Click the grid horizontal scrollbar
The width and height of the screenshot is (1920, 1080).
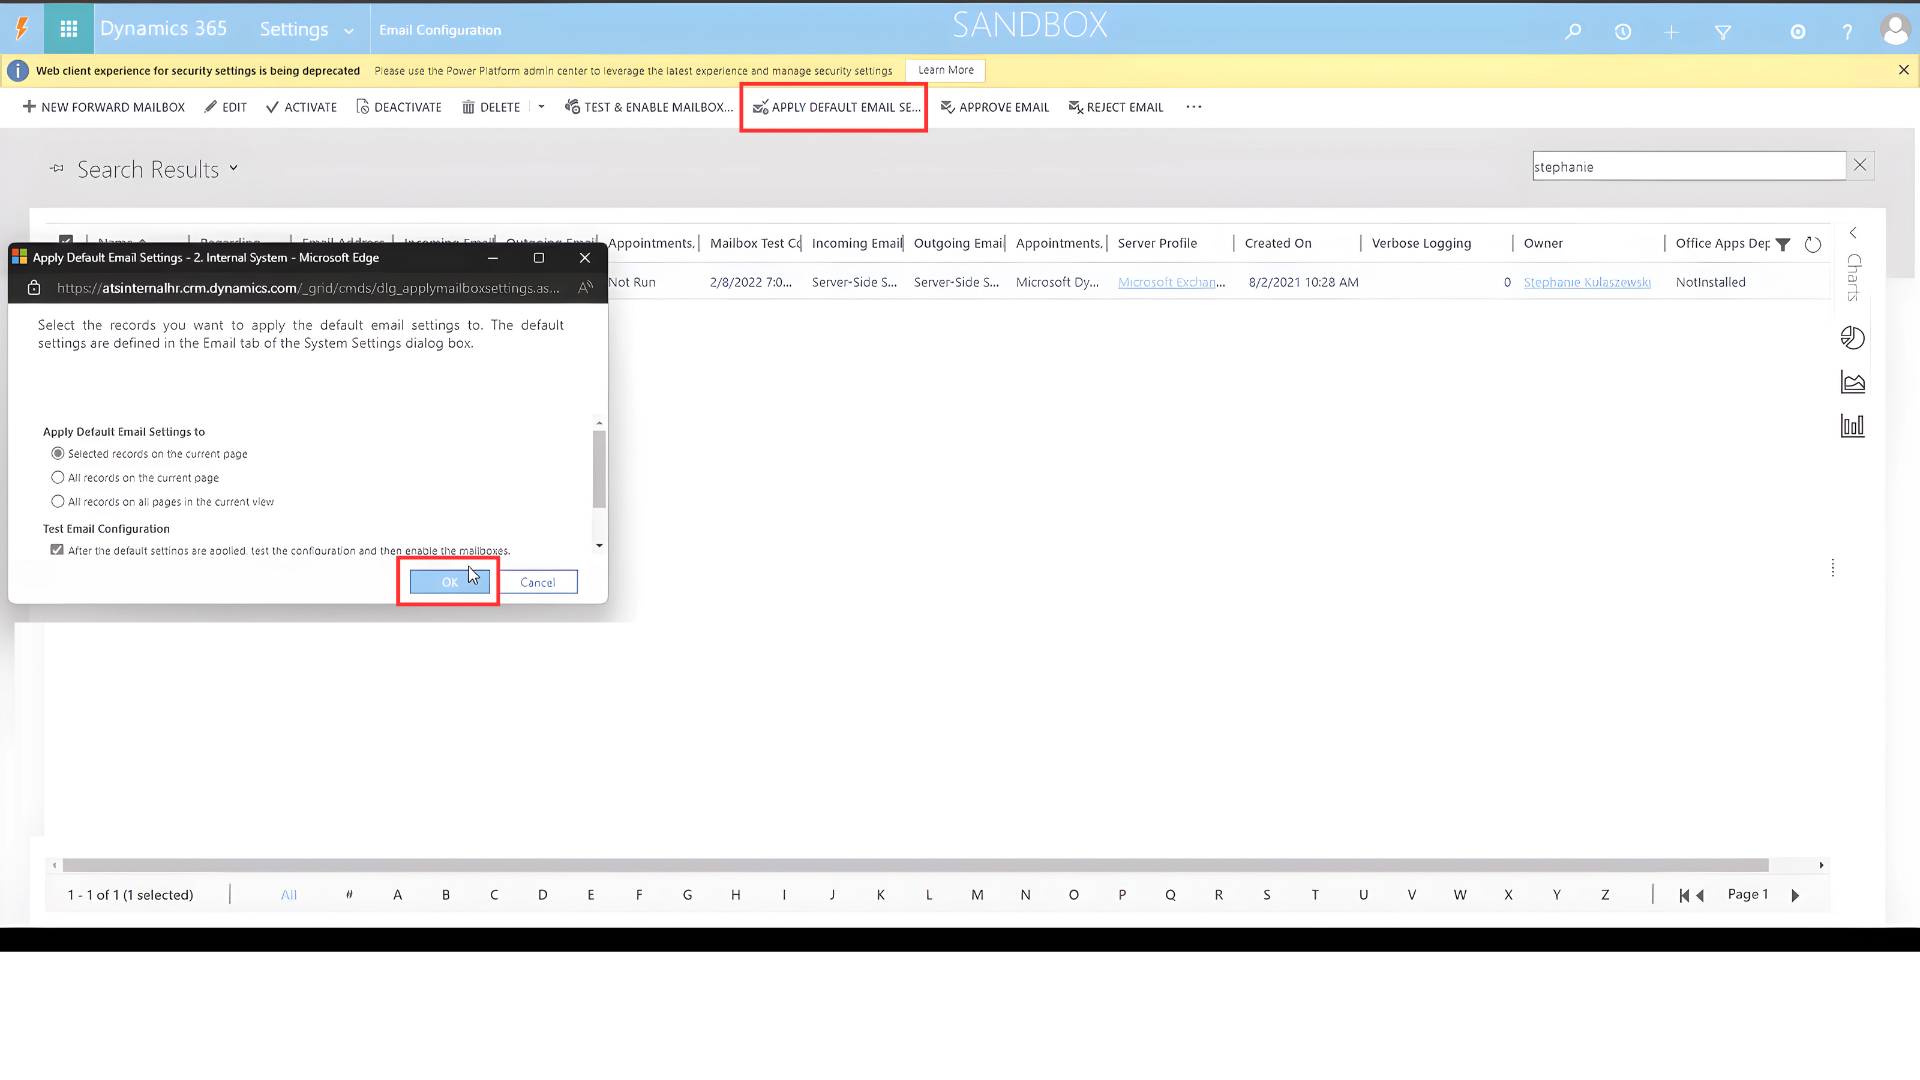point(915,865)
